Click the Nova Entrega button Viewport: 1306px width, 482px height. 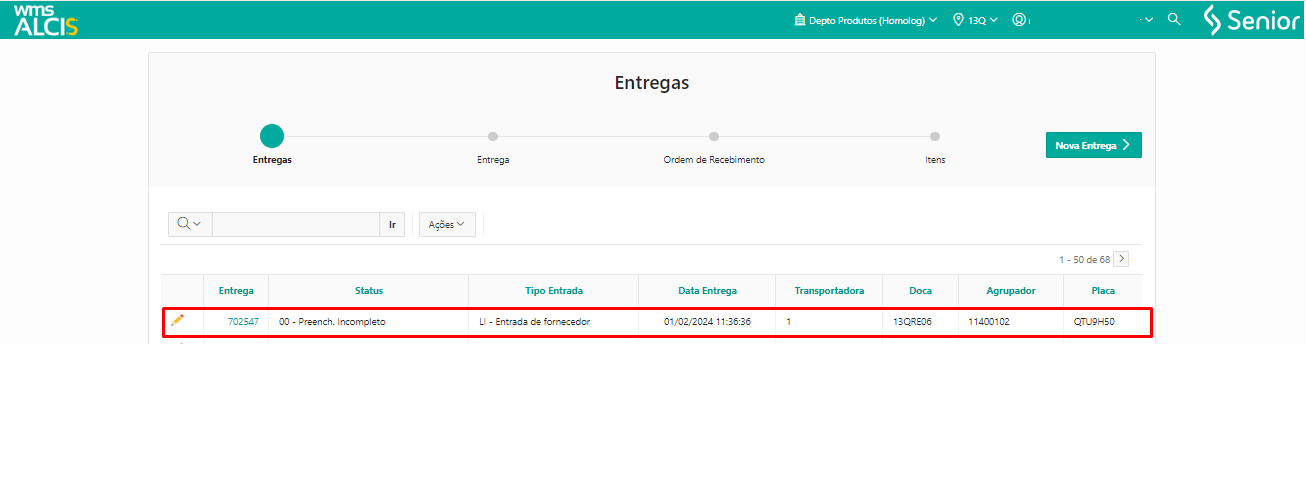[1094, 145]
